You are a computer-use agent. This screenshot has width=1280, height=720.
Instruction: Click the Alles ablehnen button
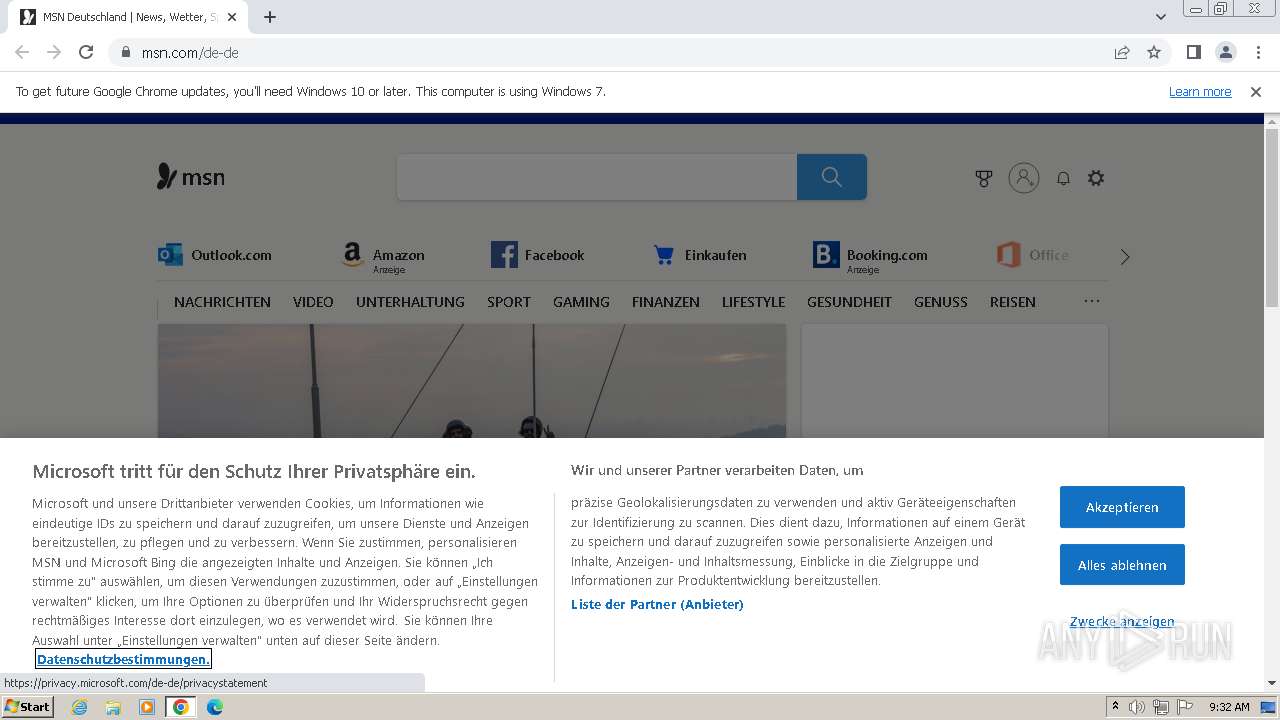[1122, 565]
